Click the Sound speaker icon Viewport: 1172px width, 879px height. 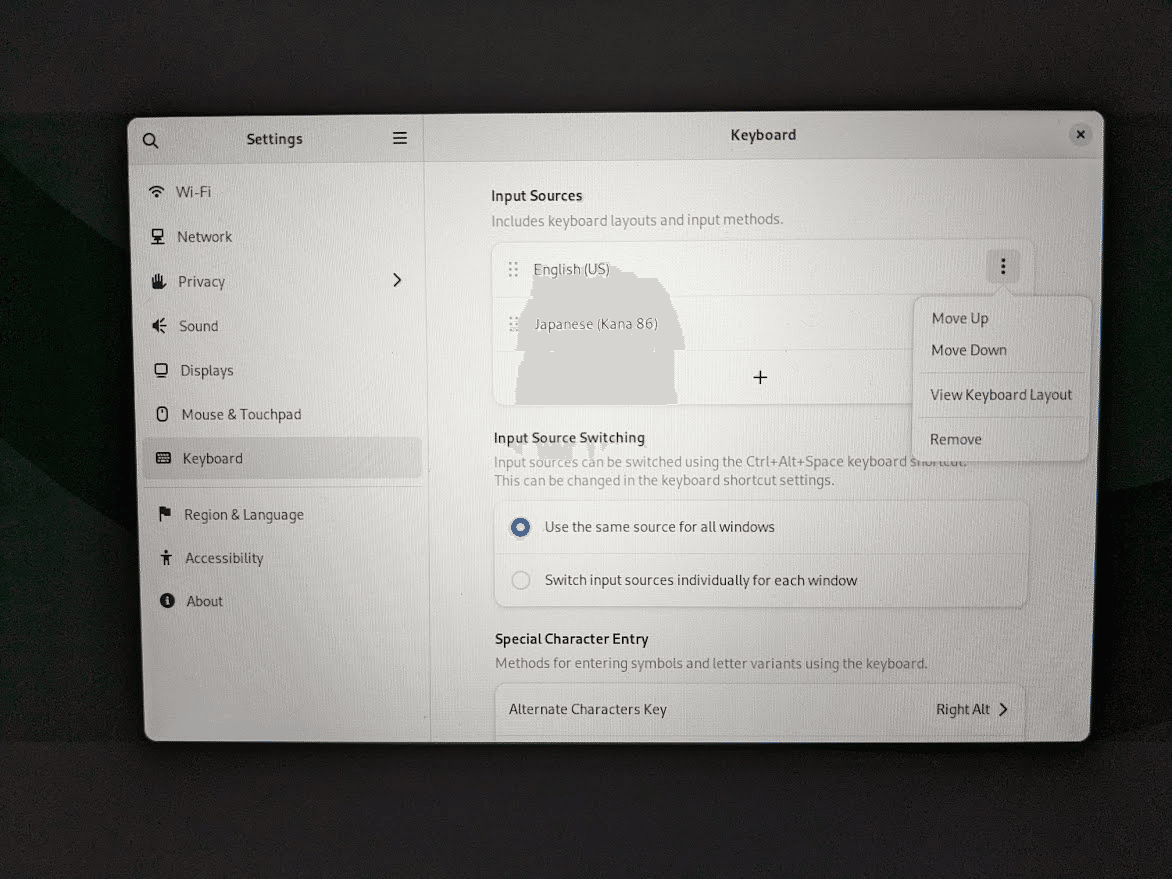point(159,326)
